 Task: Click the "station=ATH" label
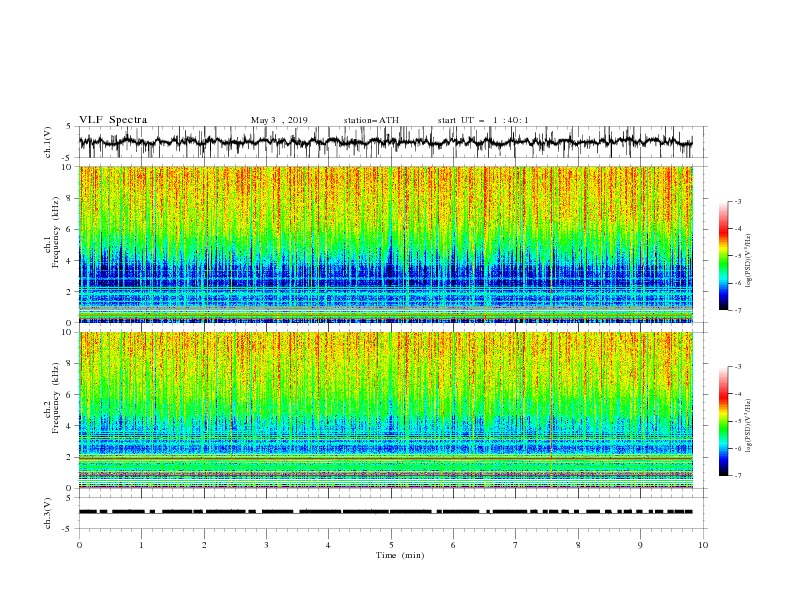[371, 120]
